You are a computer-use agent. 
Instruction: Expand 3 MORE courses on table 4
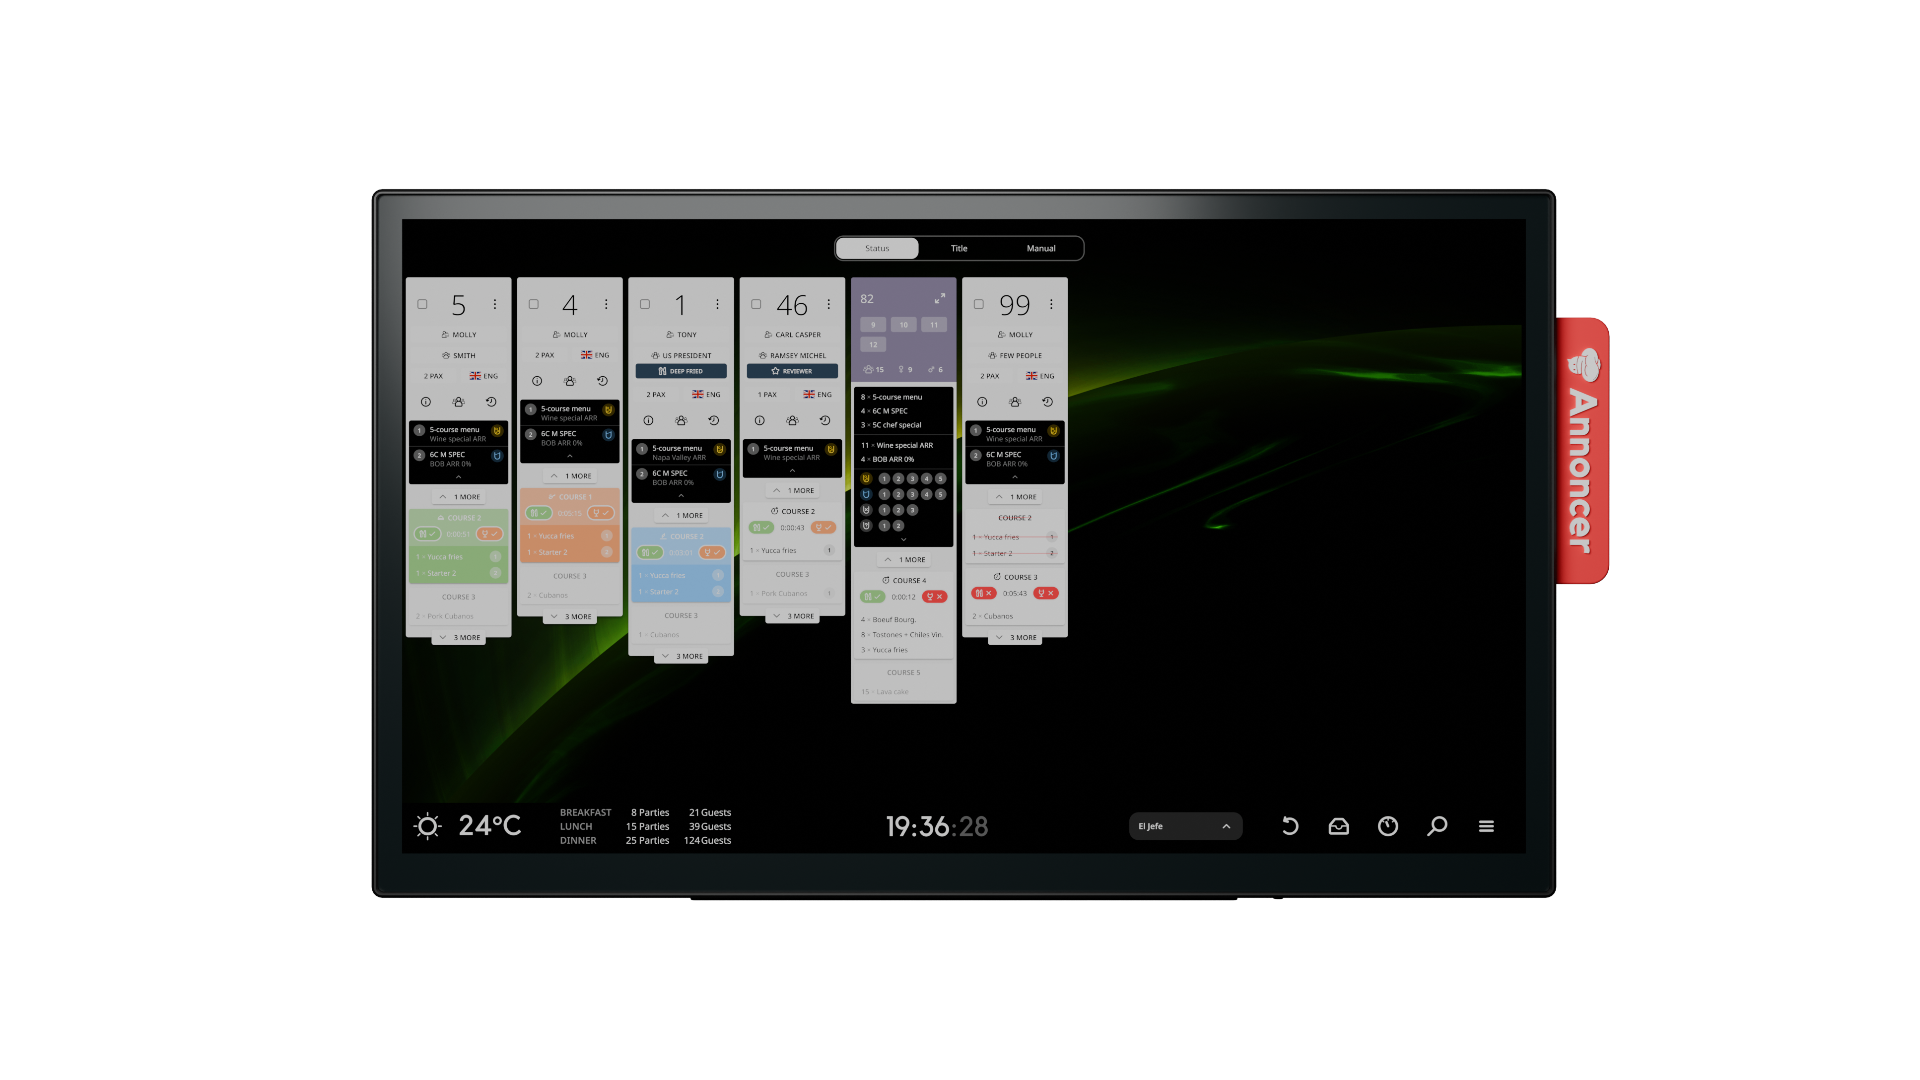tap(570, 617)
